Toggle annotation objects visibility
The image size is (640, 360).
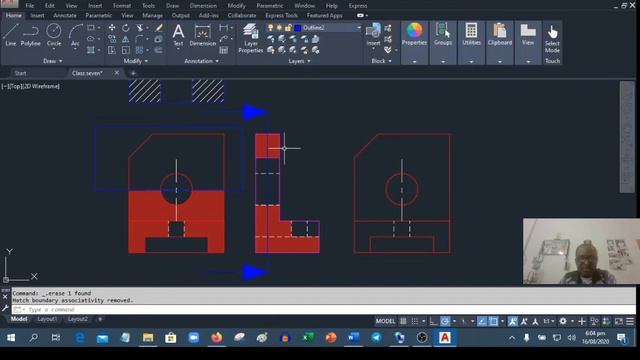tap(513, 322)
